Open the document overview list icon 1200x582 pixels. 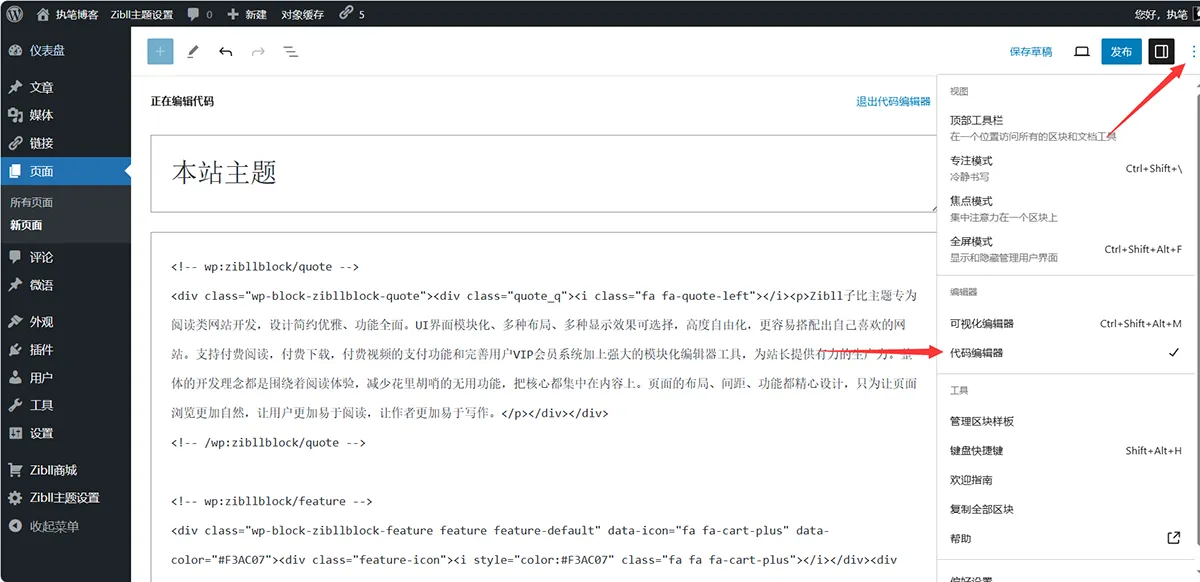coord(291,51)
